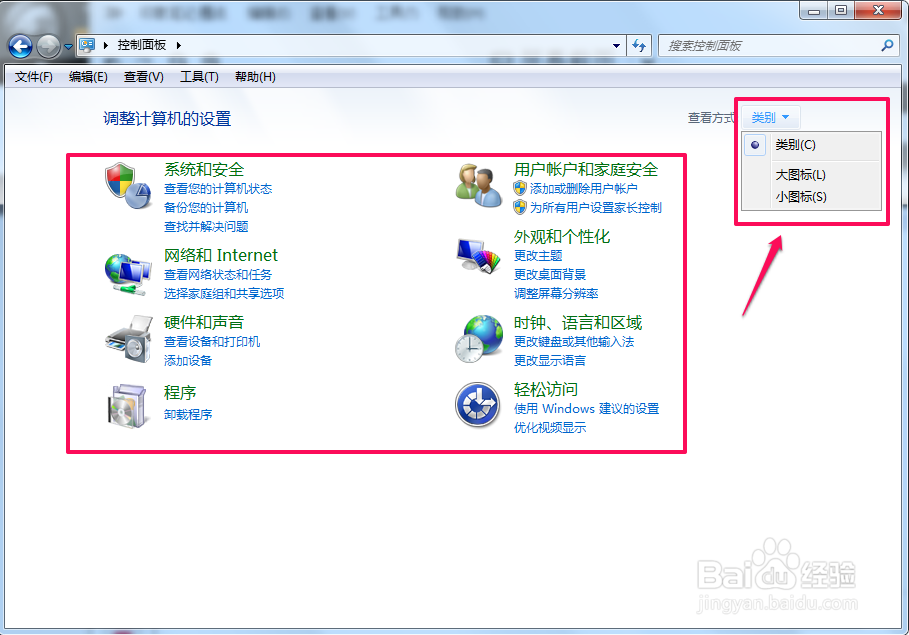Click 更改键盘或其他输入法 link
The image size is (909, 635).
[574, 342]
